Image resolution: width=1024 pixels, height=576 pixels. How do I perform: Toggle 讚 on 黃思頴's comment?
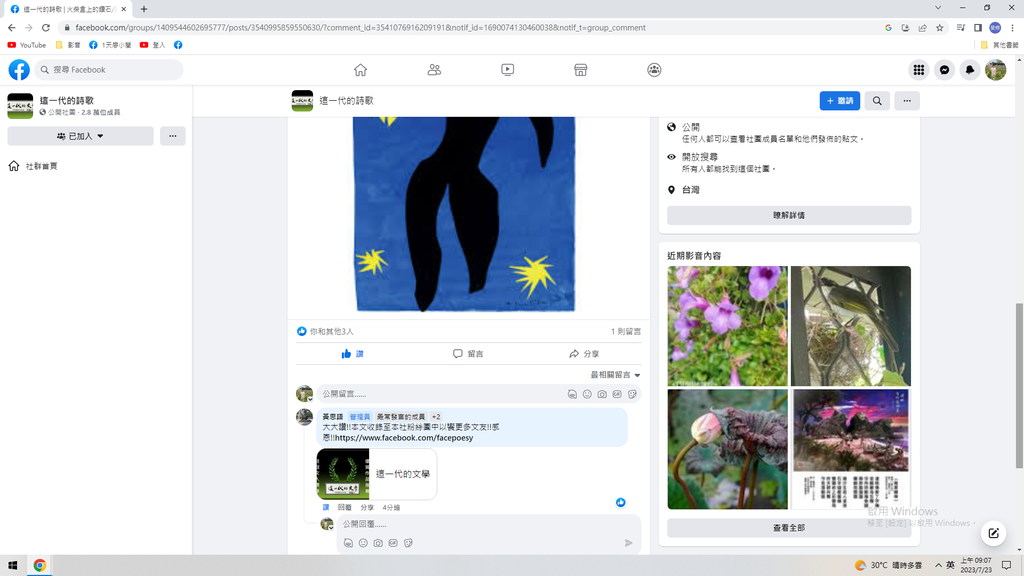click(326, 508)
